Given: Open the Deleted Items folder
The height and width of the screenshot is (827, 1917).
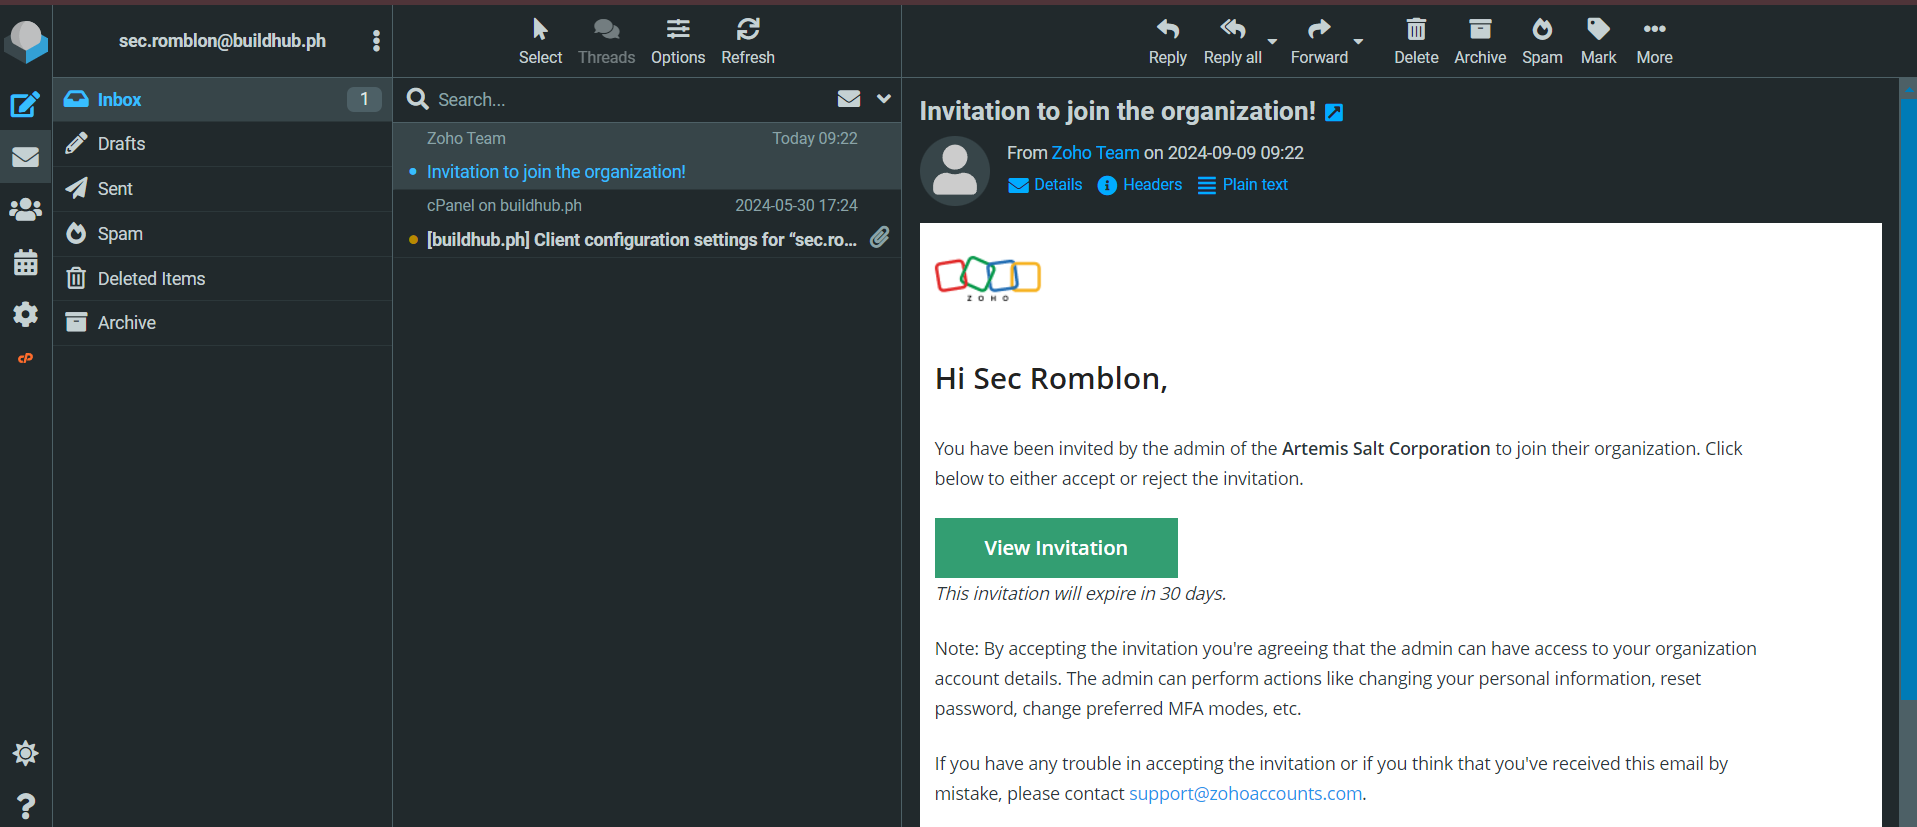Looking at the screenshot, I should click(151, 279).
